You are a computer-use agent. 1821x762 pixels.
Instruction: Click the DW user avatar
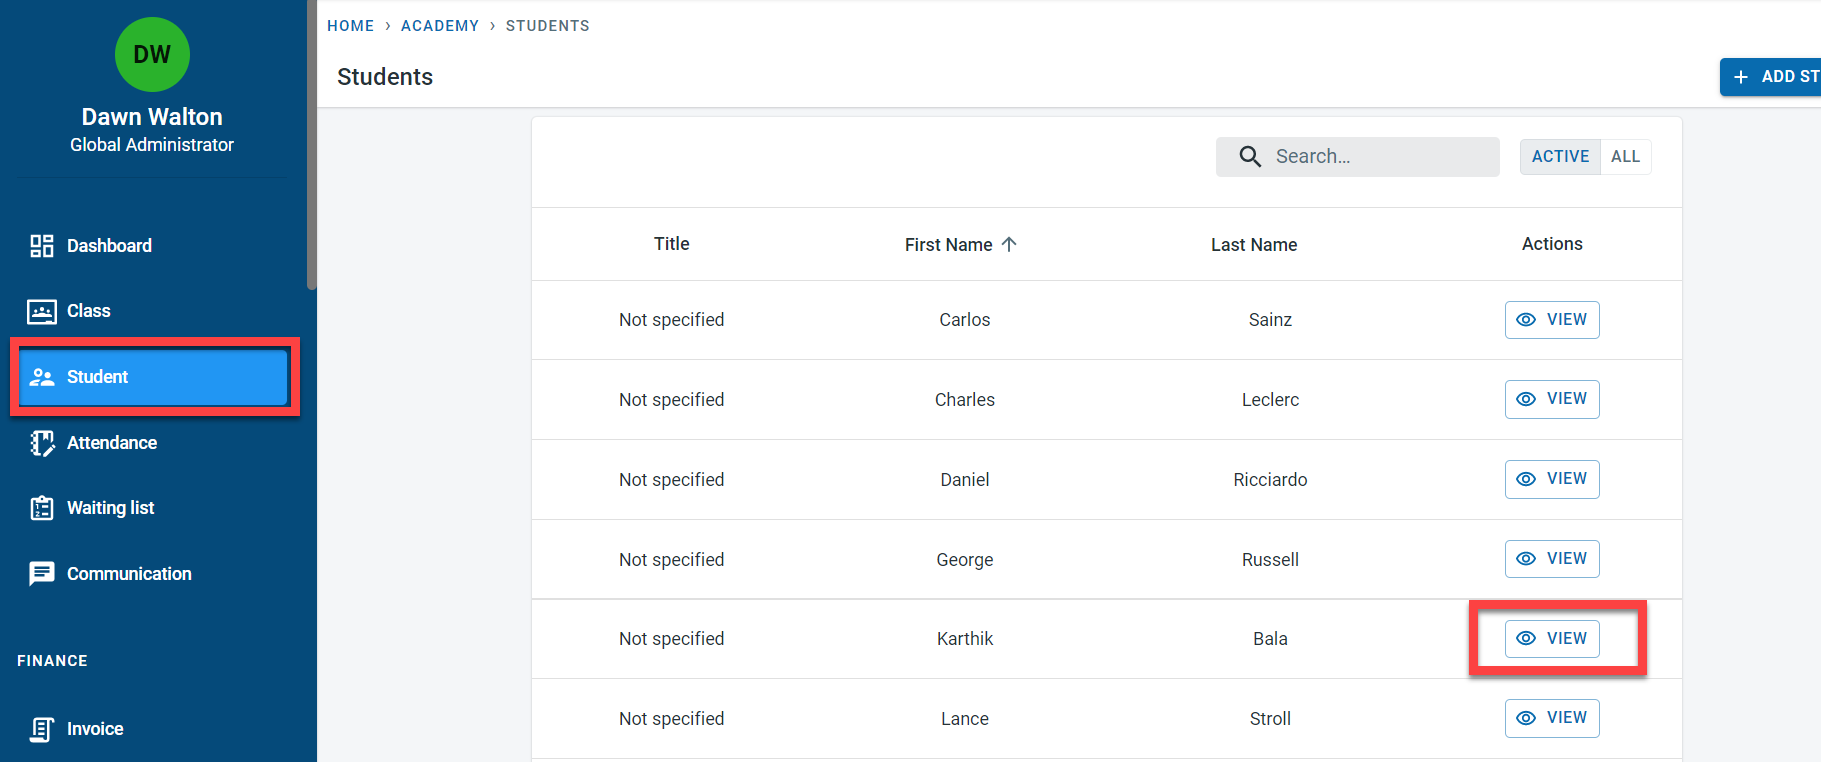point(152,55)
